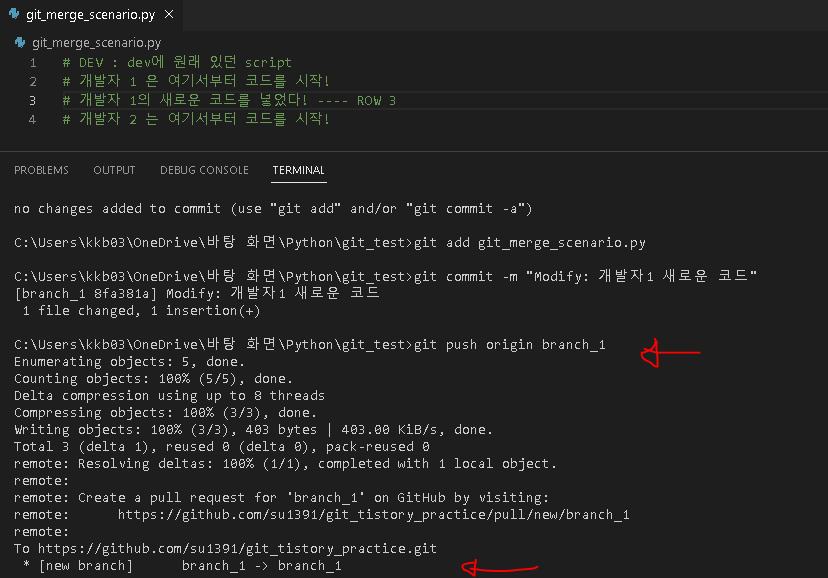Screen dimensions: 828x578
Task: Click 'Total 3 (delta 1), reused 0' line
Action: [x=221, y=447]
